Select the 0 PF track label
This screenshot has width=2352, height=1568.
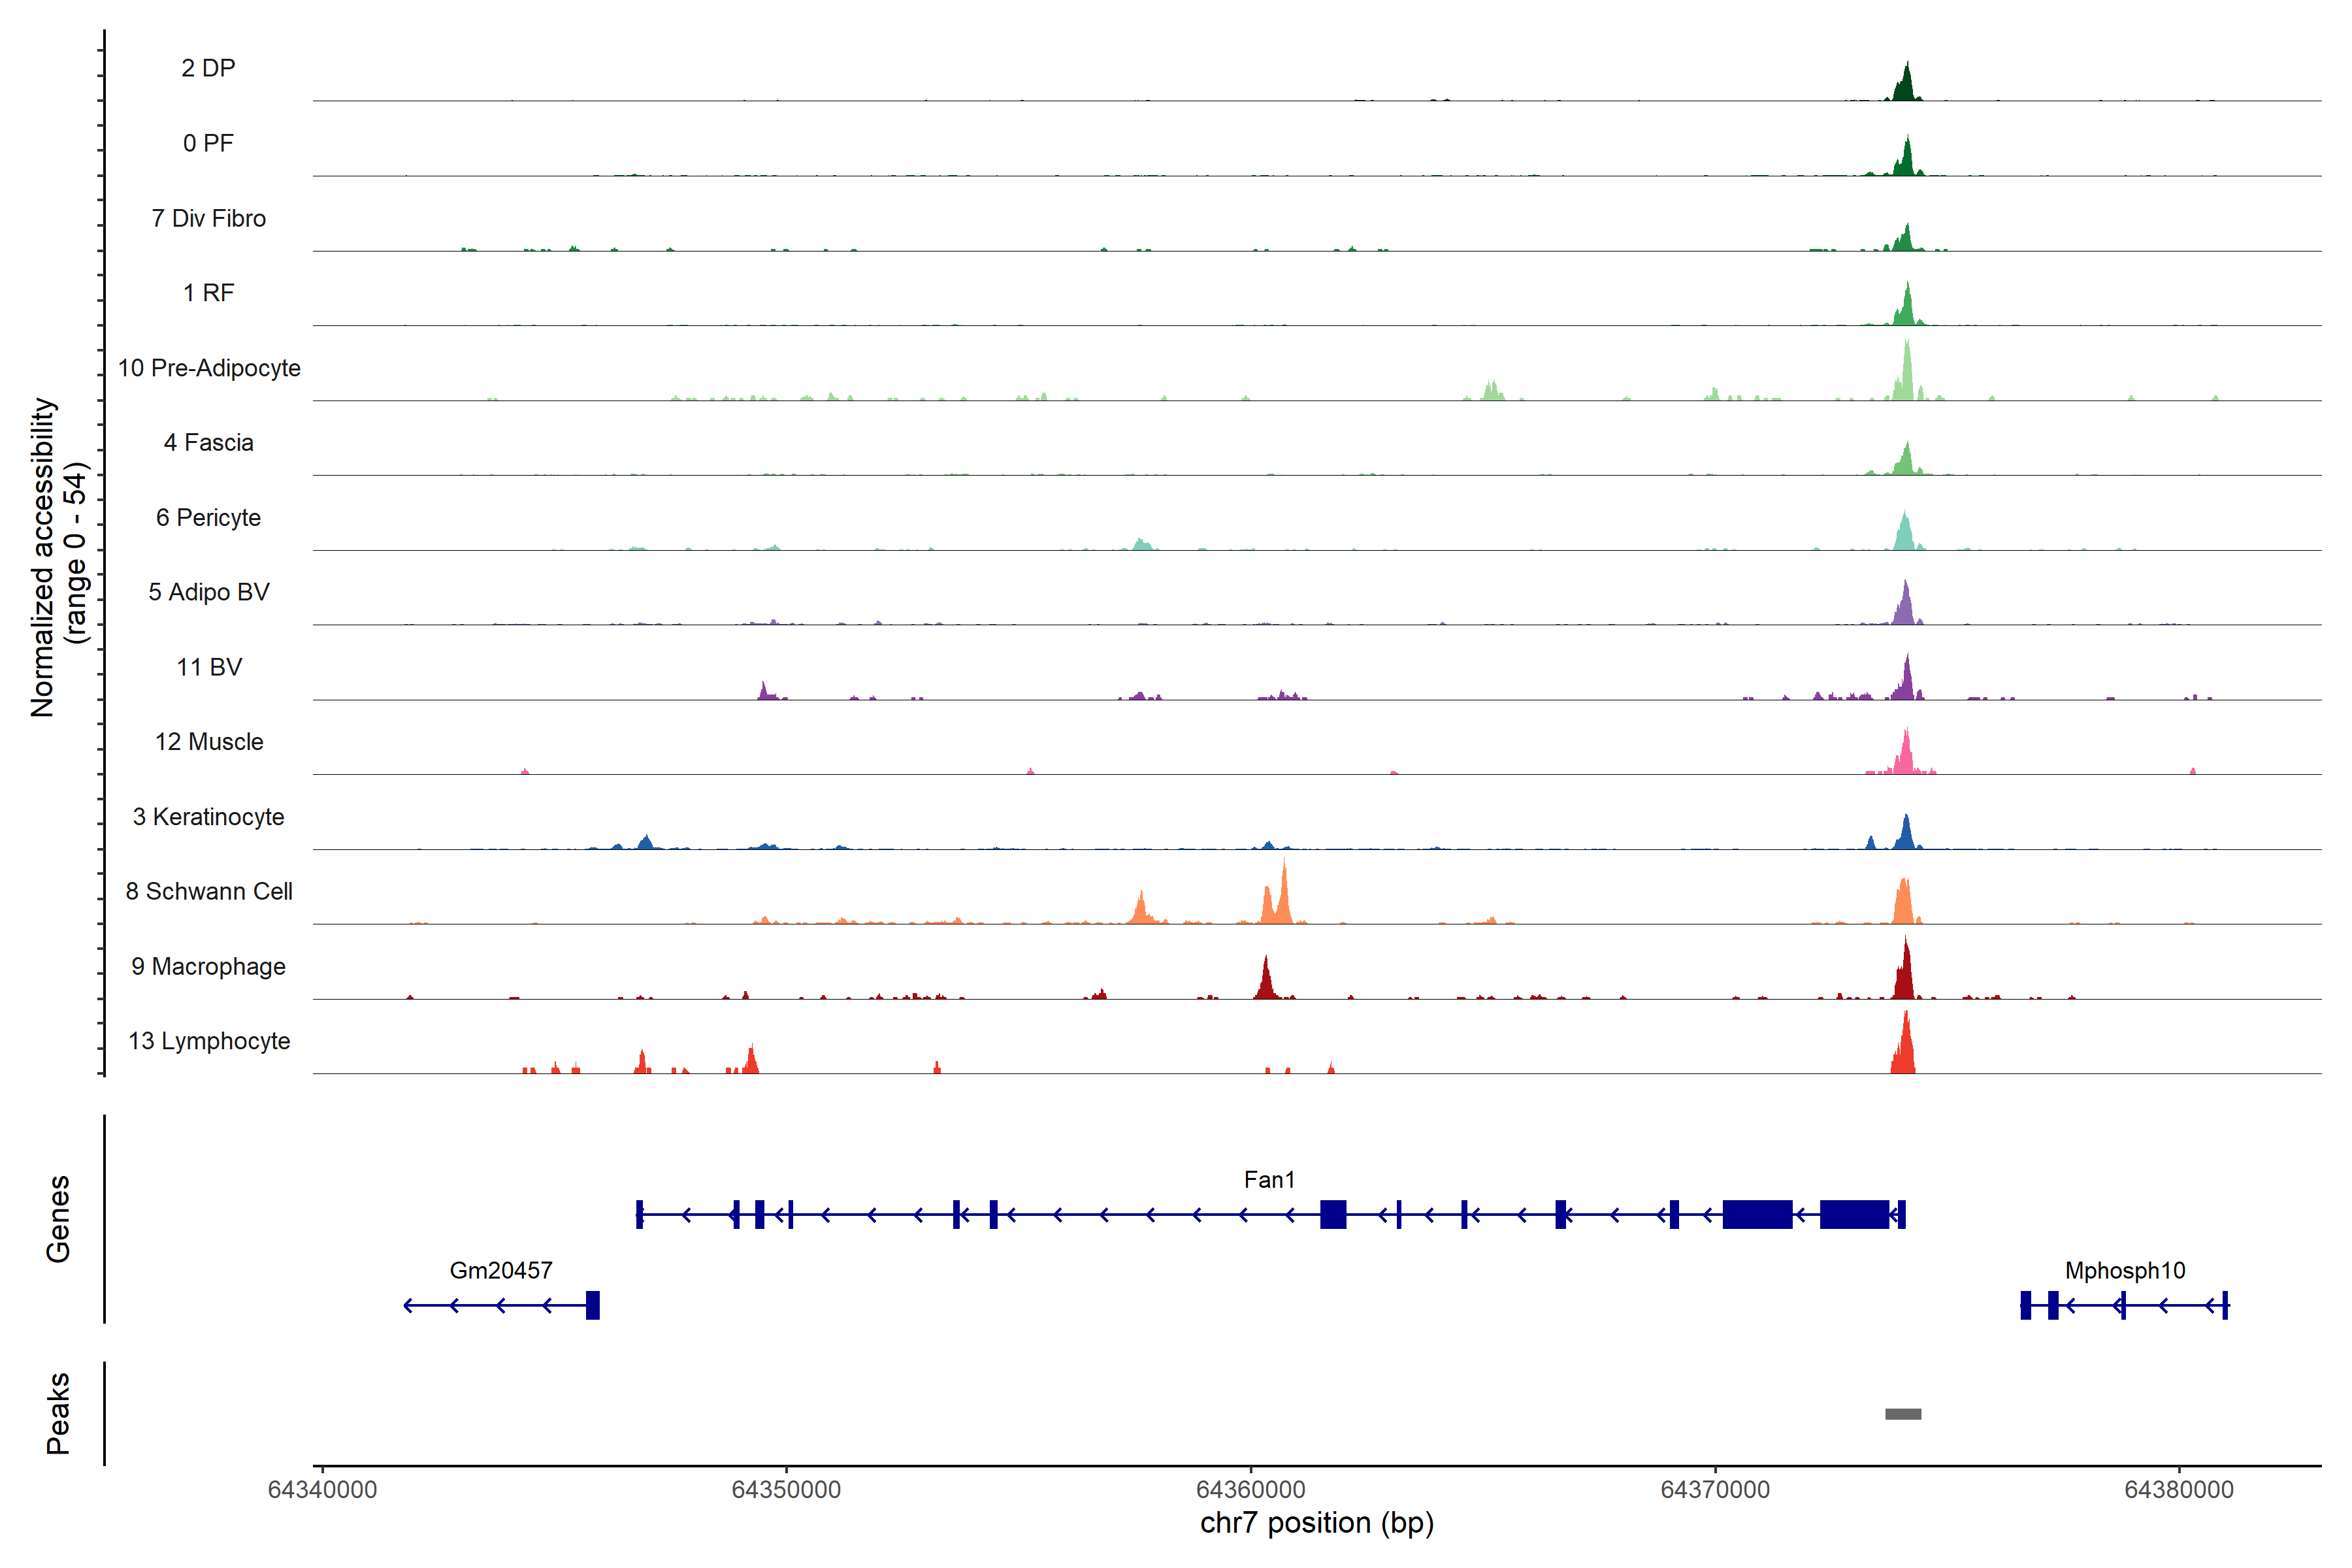[208, 143]
